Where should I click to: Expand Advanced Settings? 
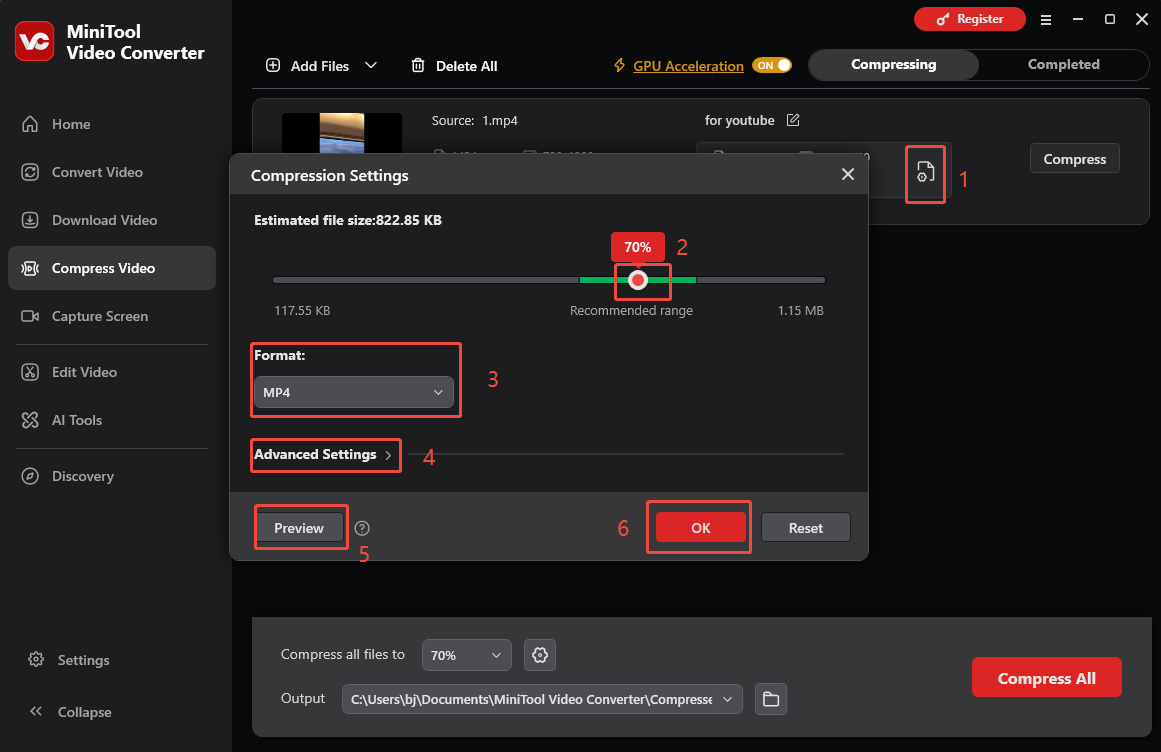pyautogui.click(x=323, y=454)
